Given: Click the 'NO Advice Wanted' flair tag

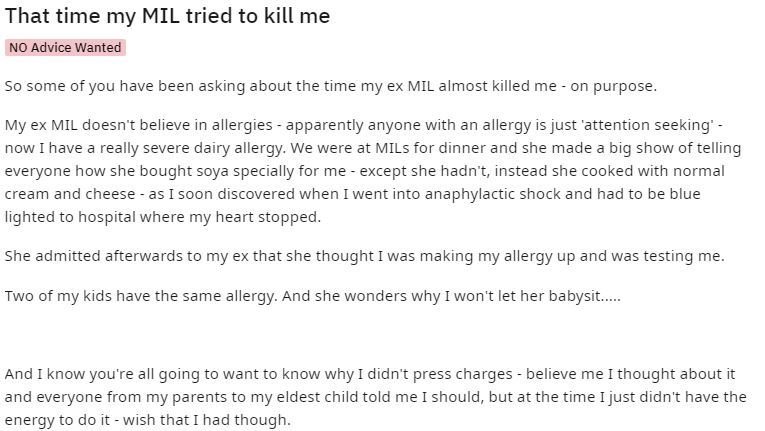Looking at the screenshot, I should [65, 48].
